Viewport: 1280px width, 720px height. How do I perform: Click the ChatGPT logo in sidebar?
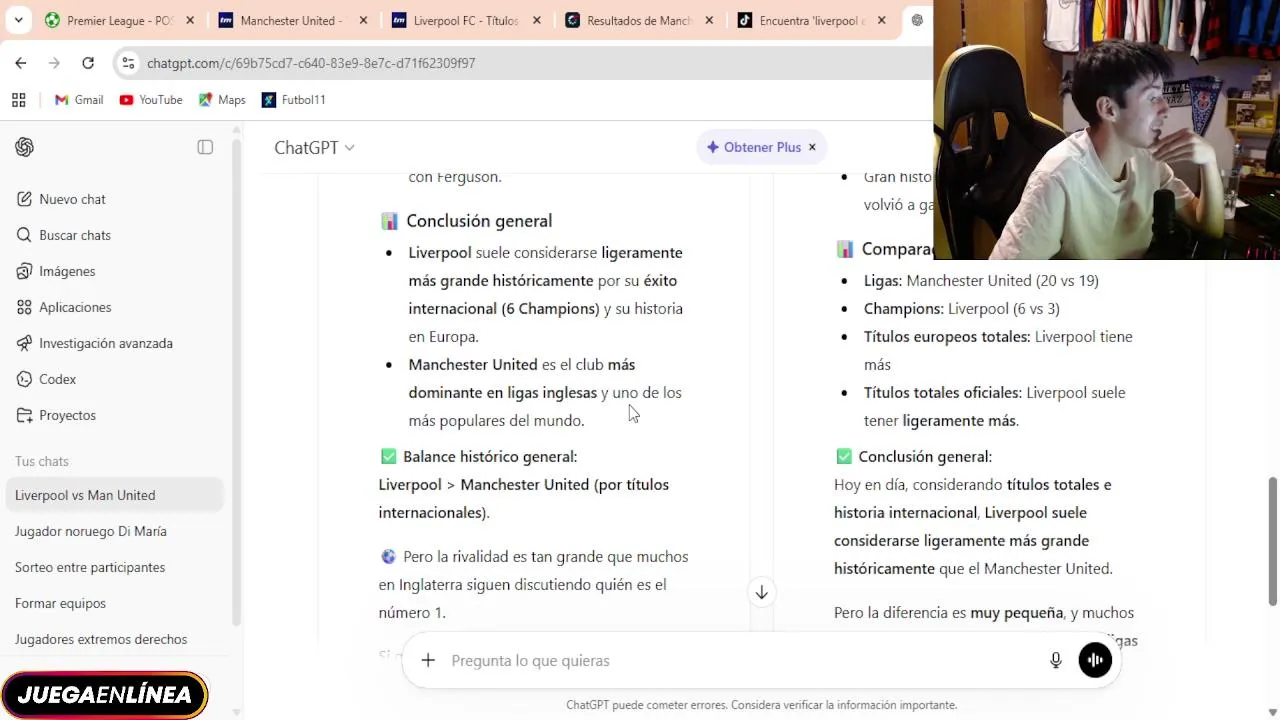(25, 147)
